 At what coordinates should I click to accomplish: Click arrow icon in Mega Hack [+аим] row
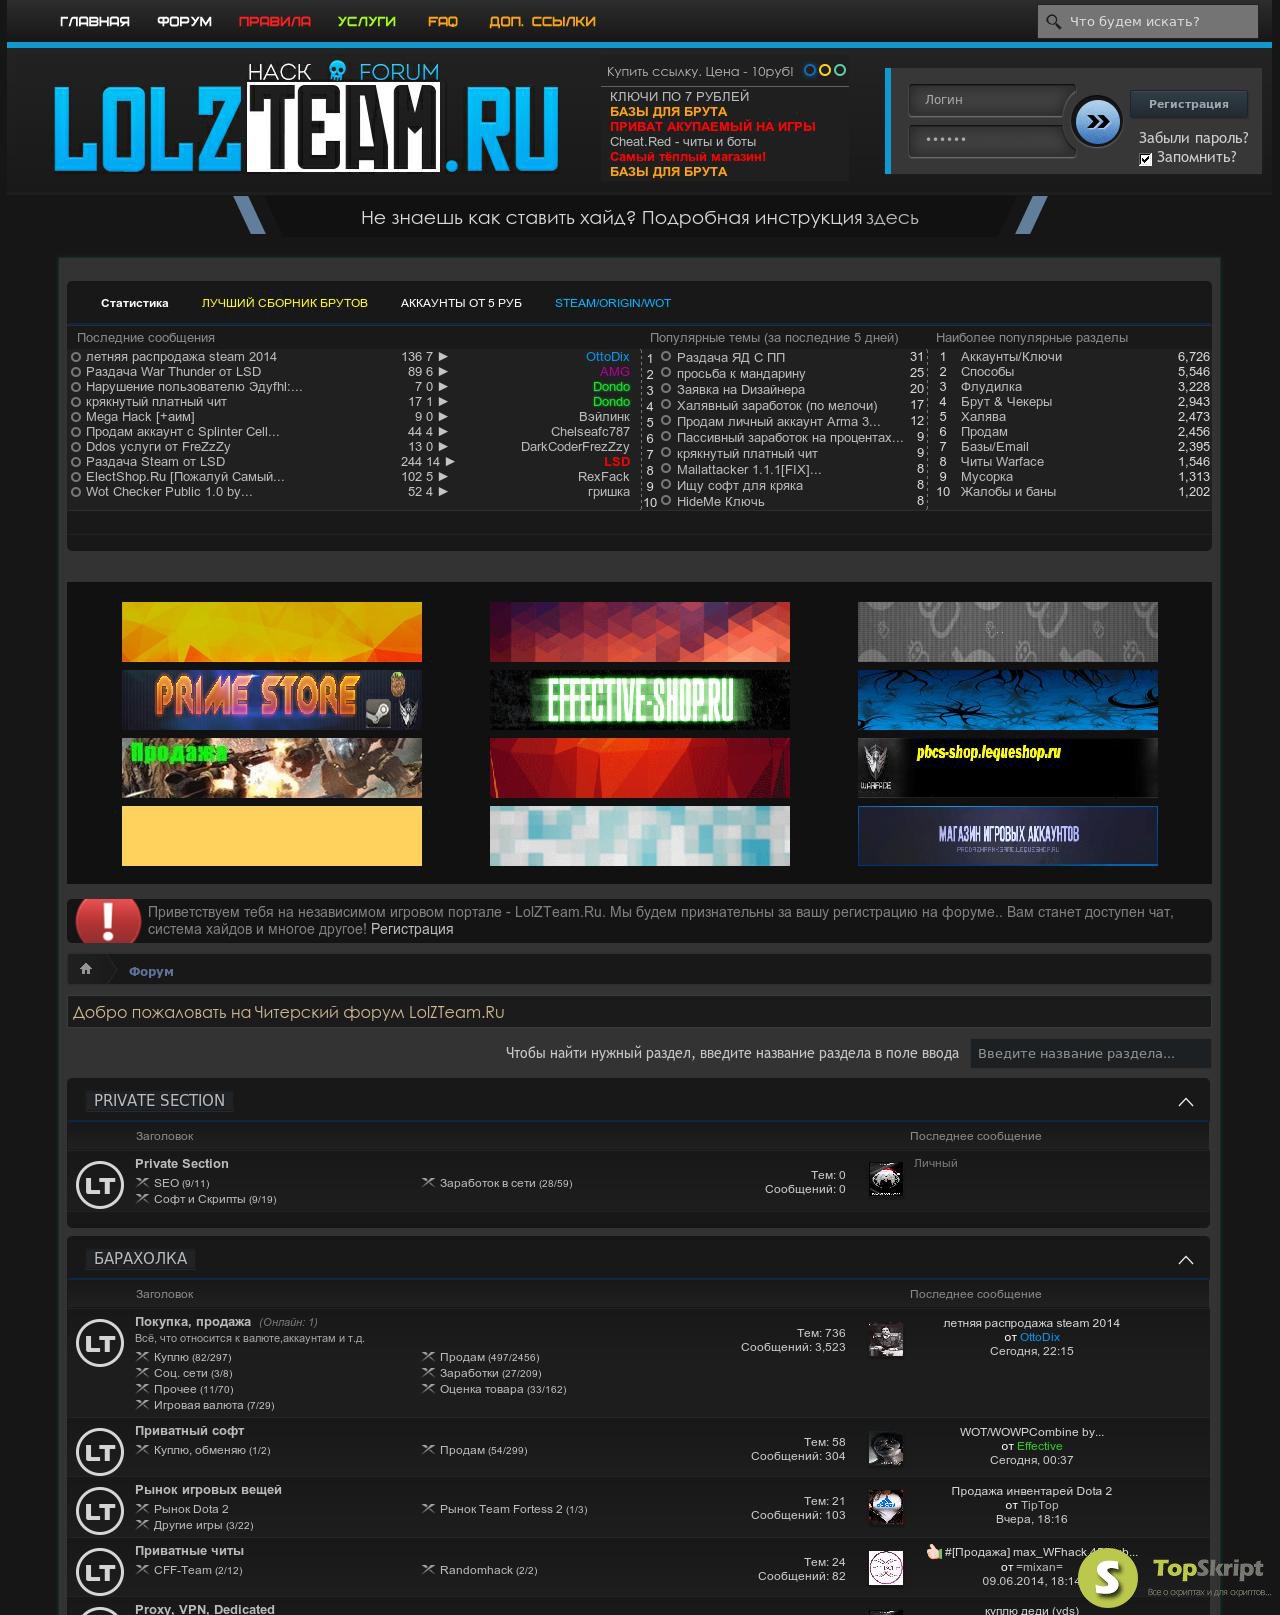[443, 417]
